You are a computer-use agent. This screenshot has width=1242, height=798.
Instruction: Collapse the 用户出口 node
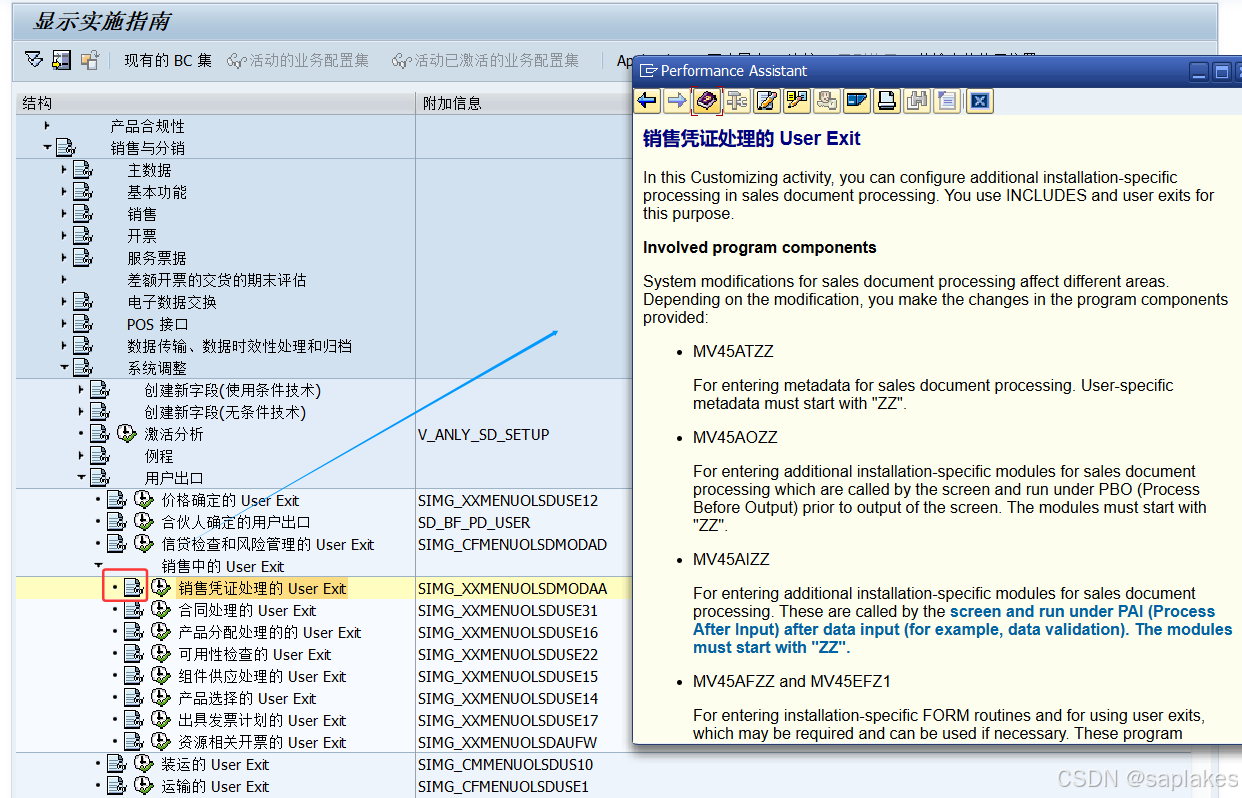(x=81, y=478)
